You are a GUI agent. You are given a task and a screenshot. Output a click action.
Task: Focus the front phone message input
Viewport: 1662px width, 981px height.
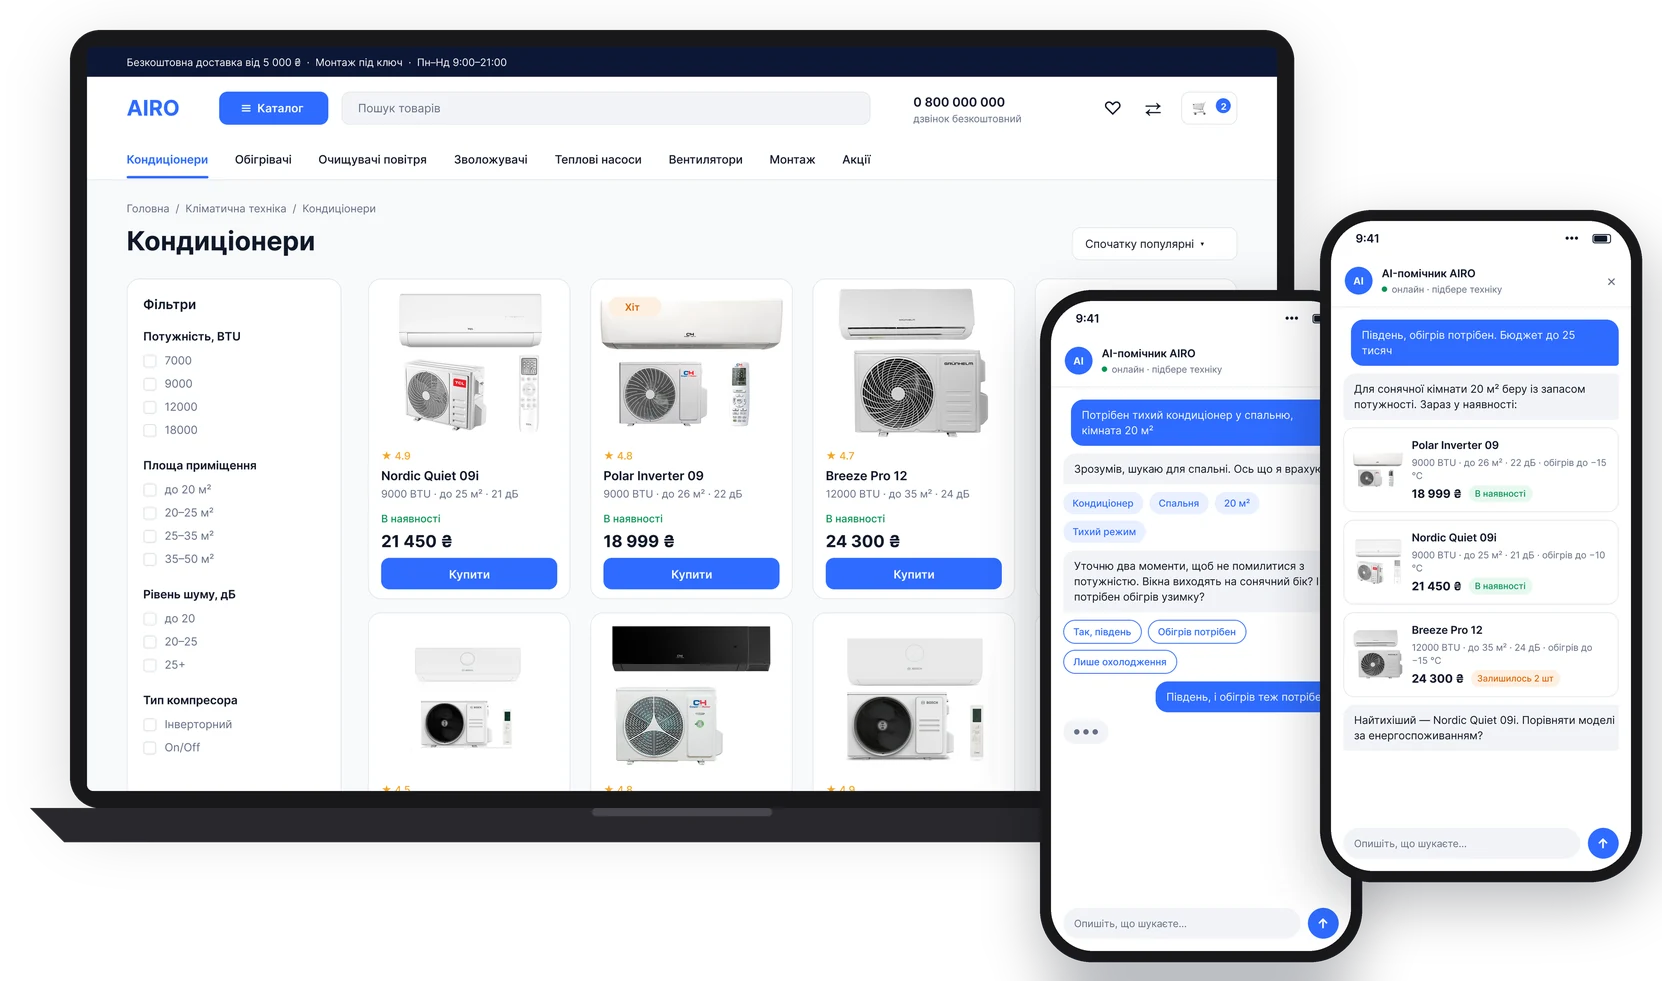click(1460, 843)
